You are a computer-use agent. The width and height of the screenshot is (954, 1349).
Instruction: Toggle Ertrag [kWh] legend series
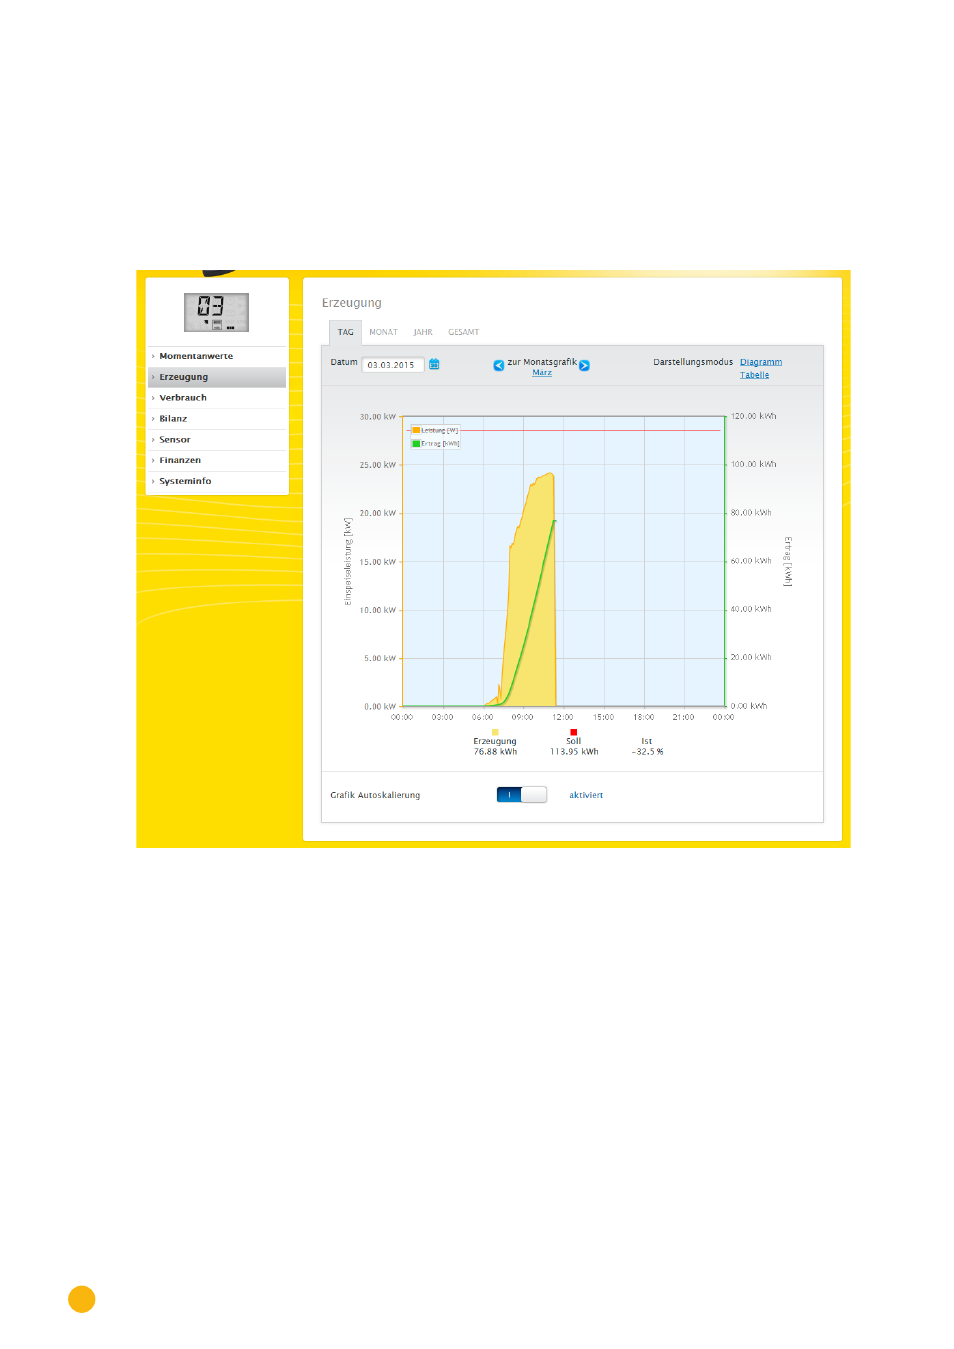(x=435, y=443)
